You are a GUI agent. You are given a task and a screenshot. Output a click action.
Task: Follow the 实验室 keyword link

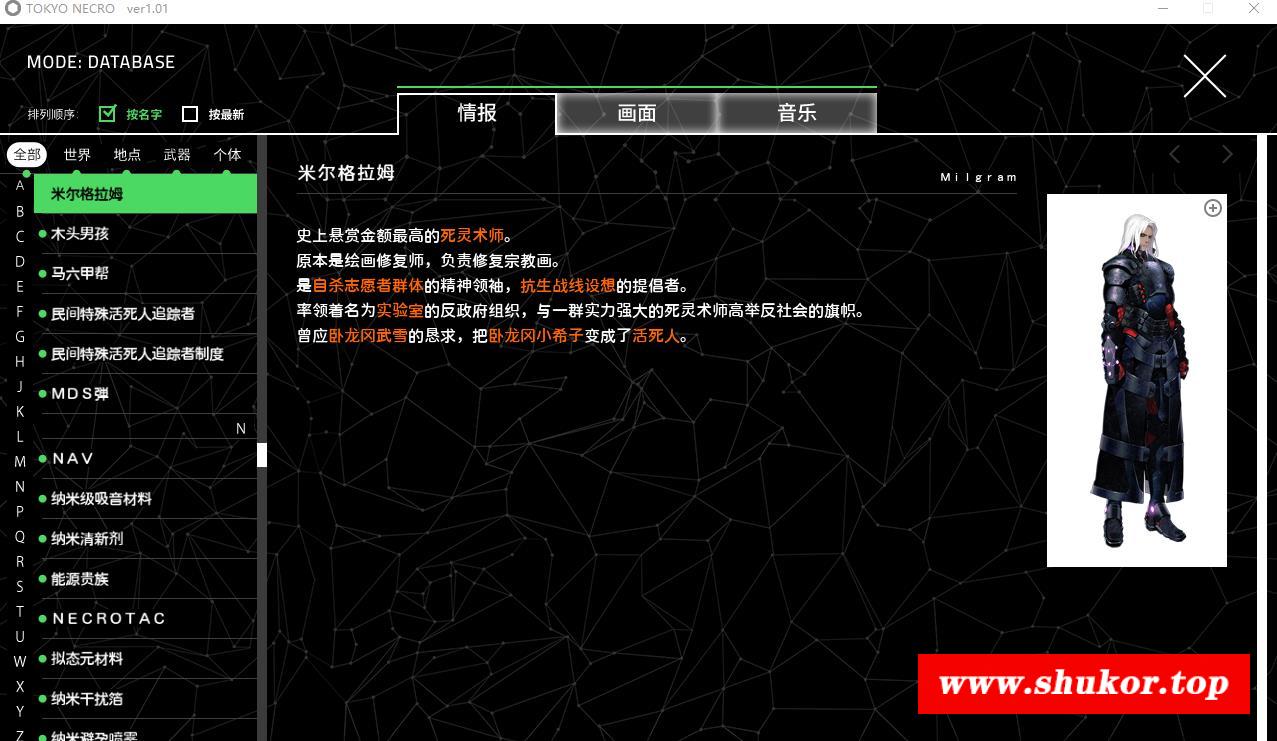pyautogui.click(x=400, y=311)
